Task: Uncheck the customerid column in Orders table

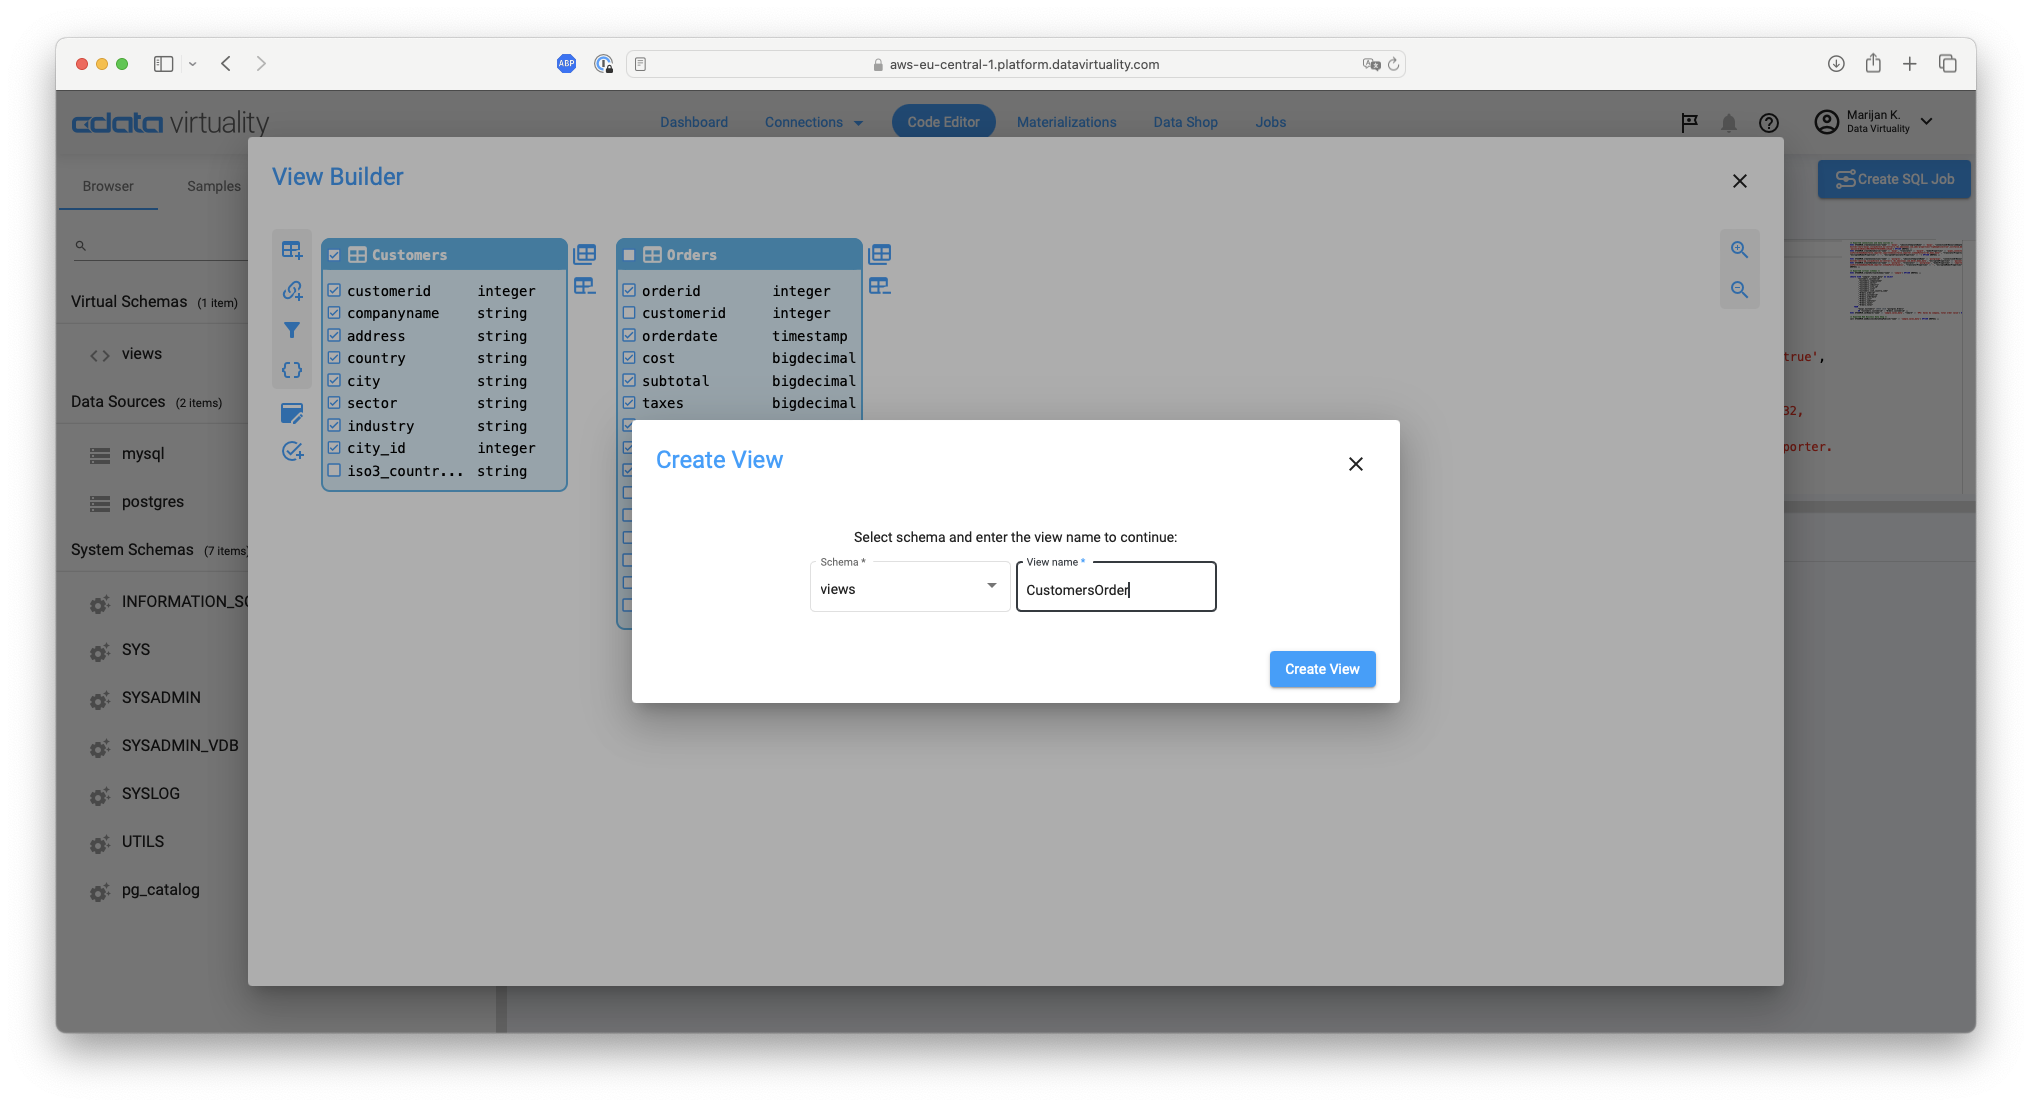Action: [629, 313]
